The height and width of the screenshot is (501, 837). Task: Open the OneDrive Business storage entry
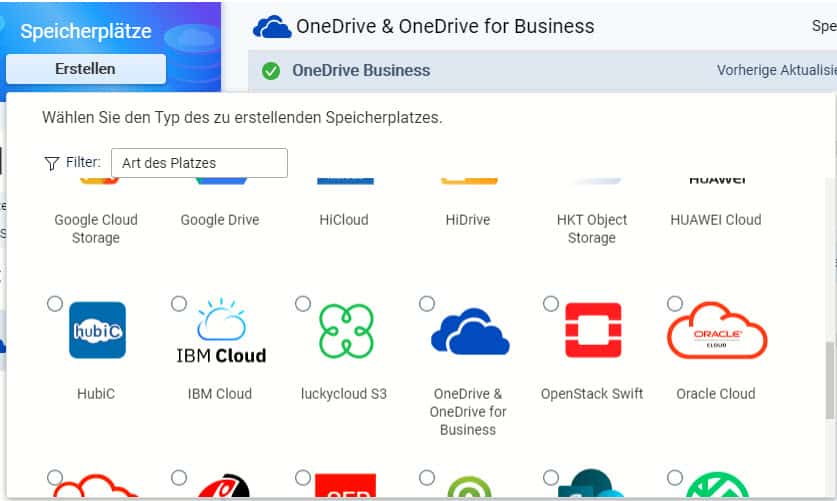(542, 70)
